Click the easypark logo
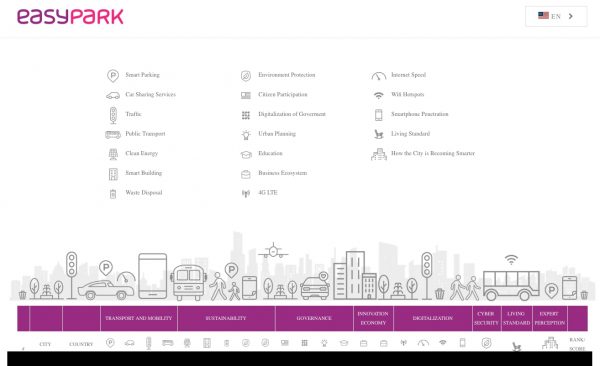The height and width of the screenshot is (366, 600). [70, 16]
